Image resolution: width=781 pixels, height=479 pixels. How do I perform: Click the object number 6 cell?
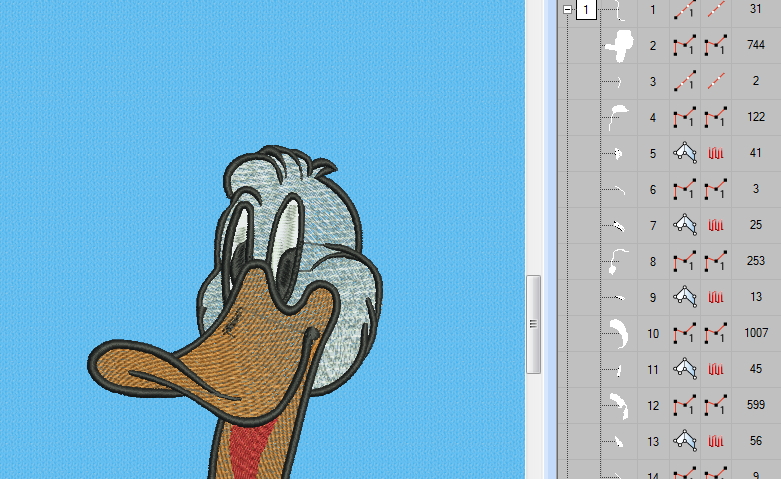[653, 190]
